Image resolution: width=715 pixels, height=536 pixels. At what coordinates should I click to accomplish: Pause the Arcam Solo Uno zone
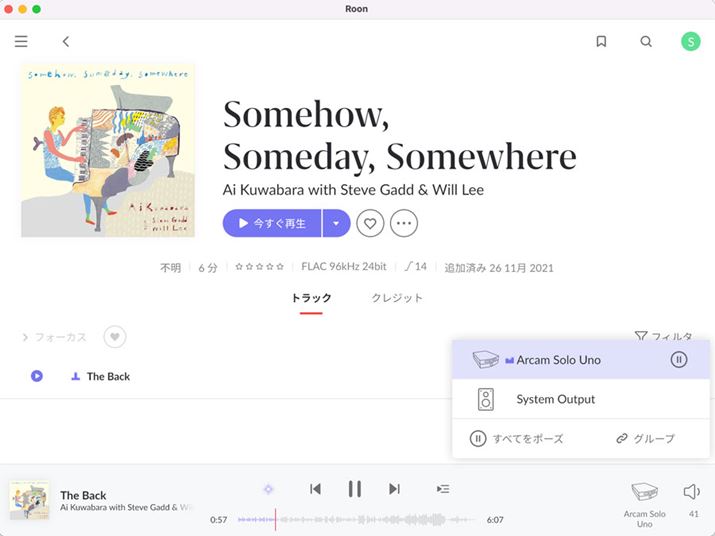(x=679, y=360)
